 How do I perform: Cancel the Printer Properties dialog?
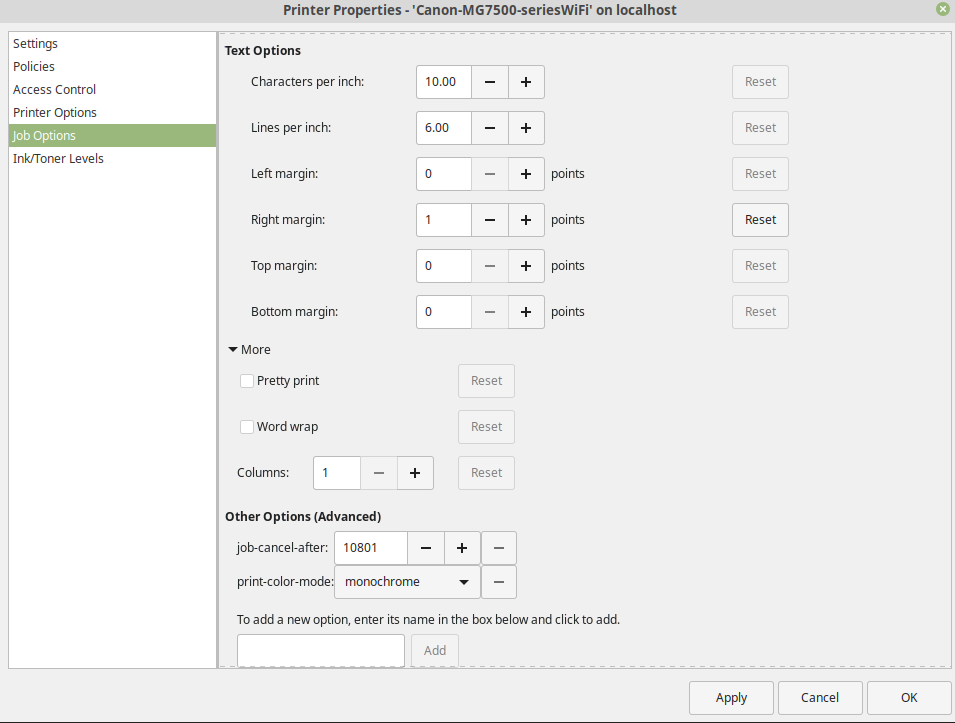point(820,698)
